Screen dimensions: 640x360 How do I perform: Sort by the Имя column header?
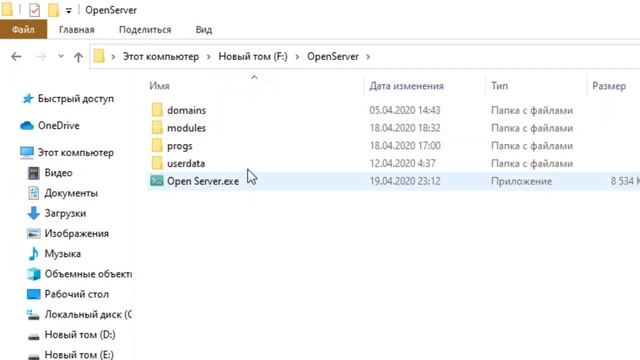pos(159,86)
